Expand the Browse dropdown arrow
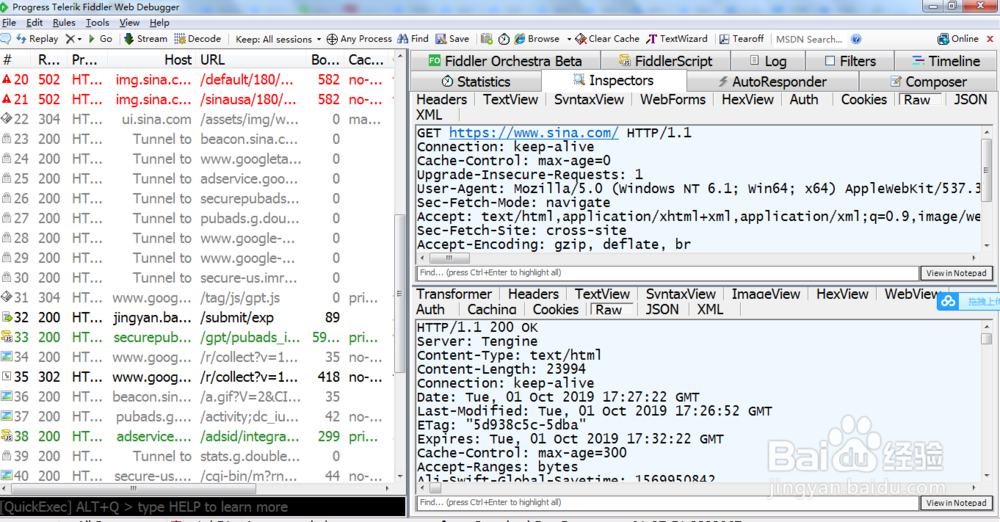 [x=569, y=39]
